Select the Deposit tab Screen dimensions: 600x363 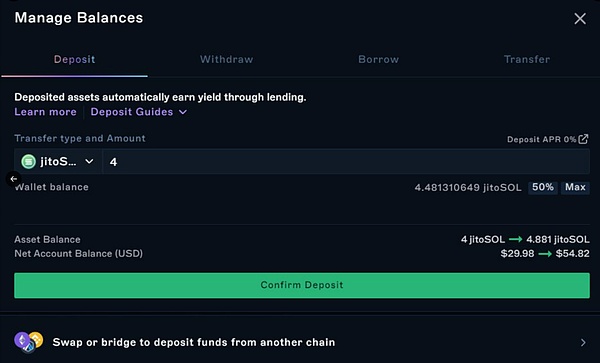(74, 59)
